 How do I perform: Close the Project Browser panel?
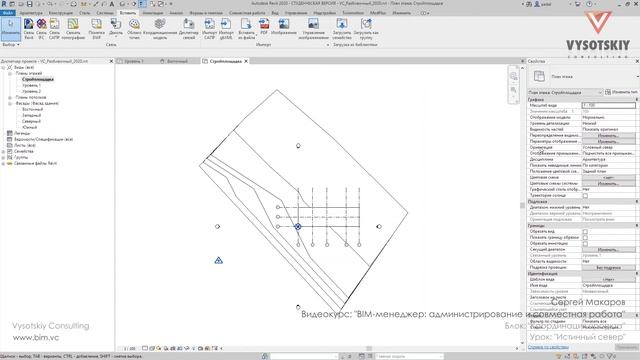[111, 61]
